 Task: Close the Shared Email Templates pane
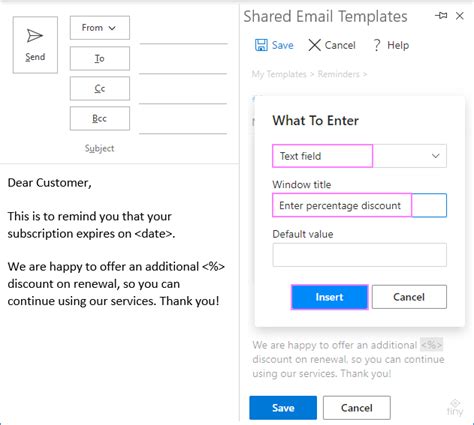[x=460, y=16]
